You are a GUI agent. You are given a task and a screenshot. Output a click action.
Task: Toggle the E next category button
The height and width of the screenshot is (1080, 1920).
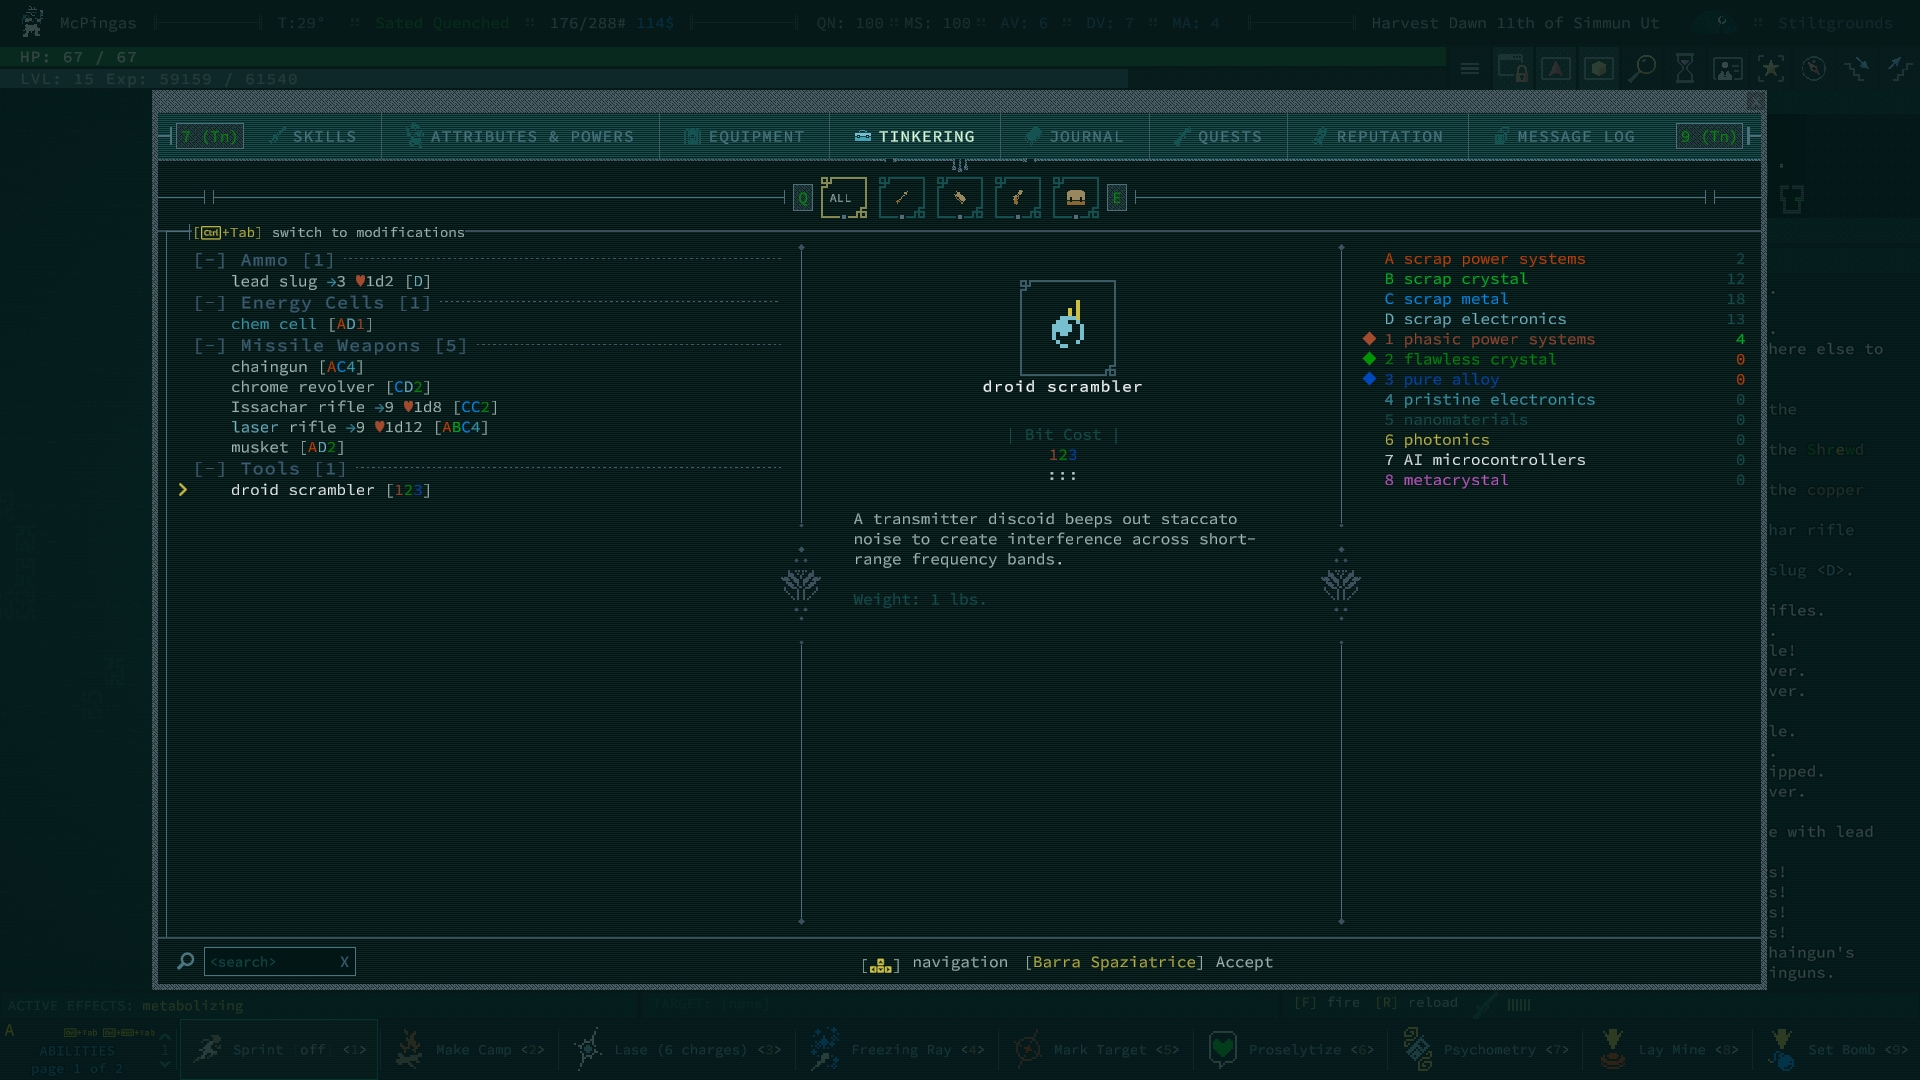point(1117,198)
